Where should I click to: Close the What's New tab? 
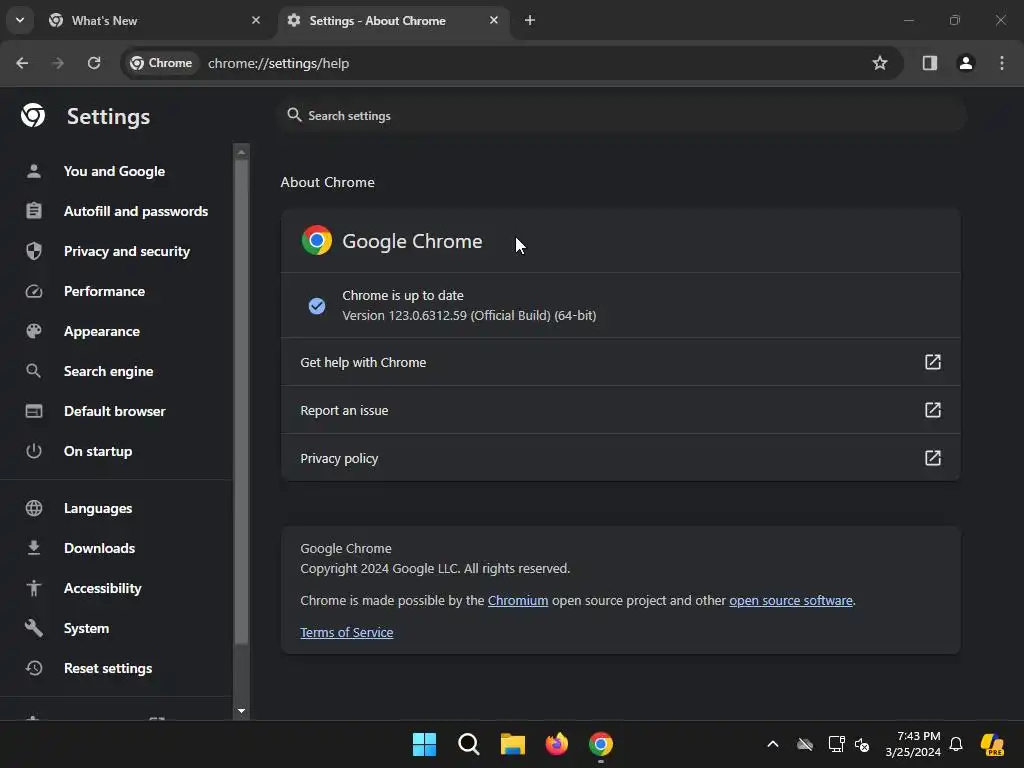click(256, 21)
